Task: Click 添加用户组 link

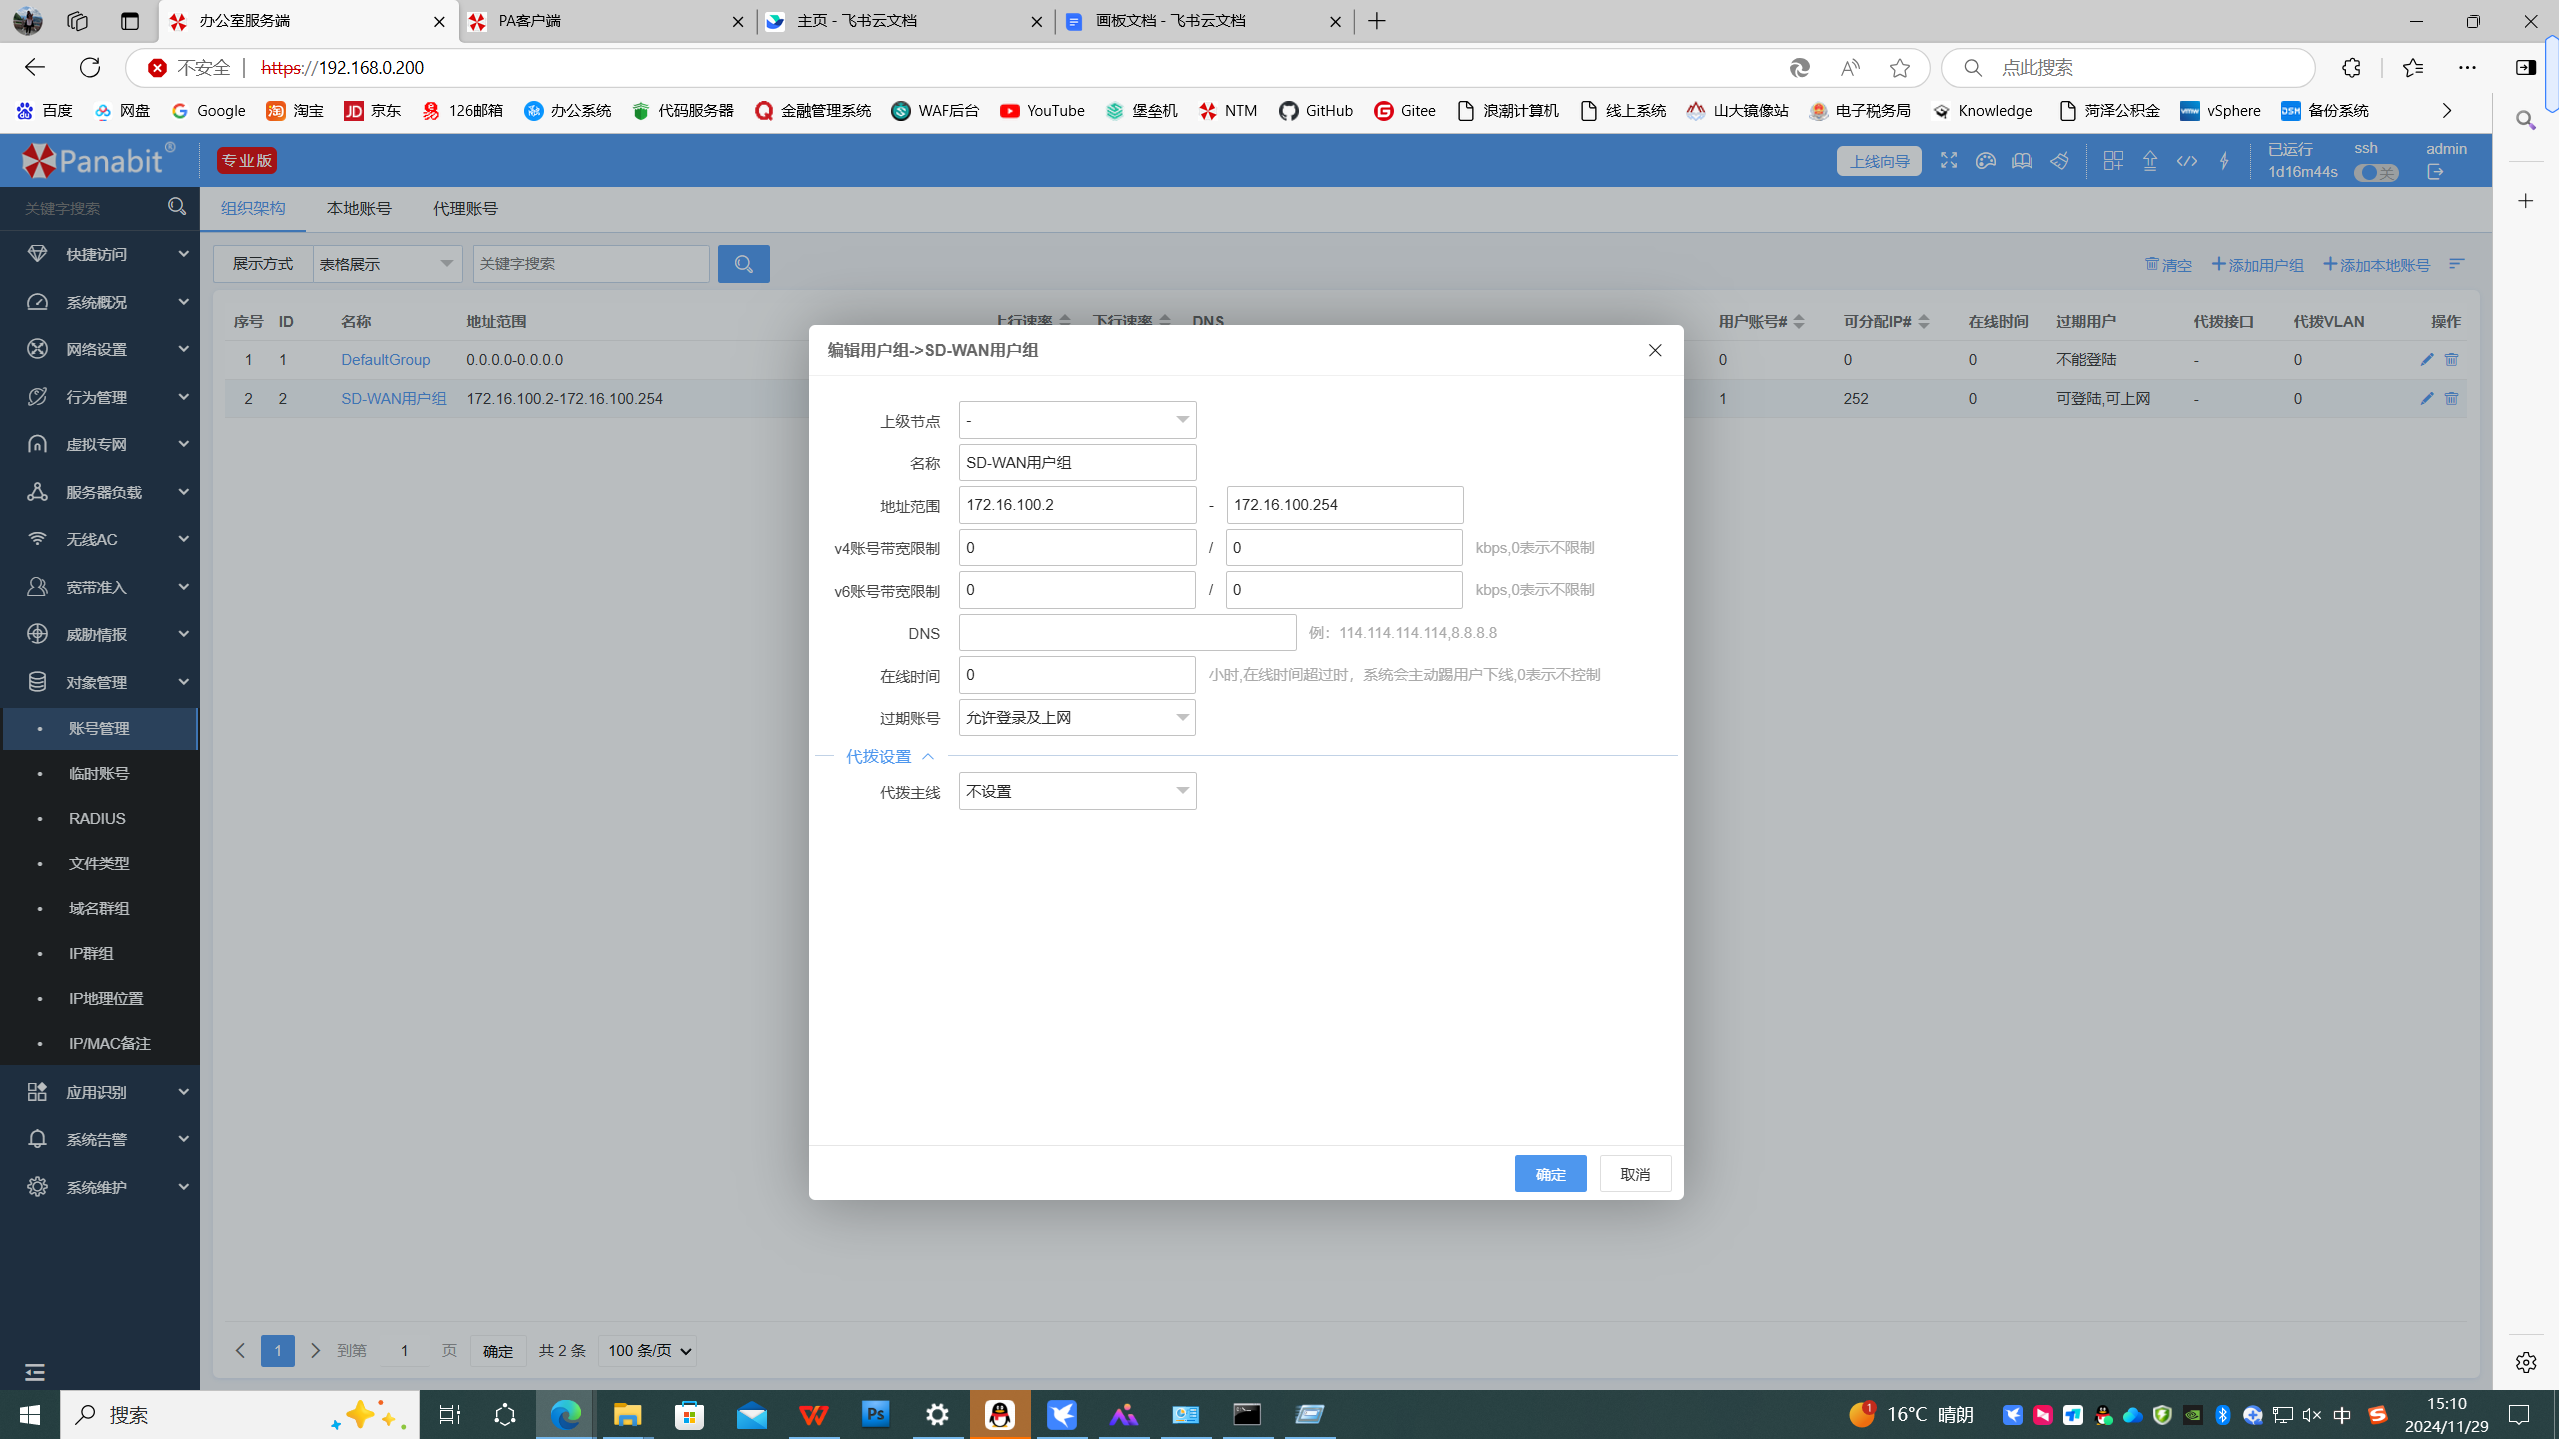Action: [x=2257, y=265]
